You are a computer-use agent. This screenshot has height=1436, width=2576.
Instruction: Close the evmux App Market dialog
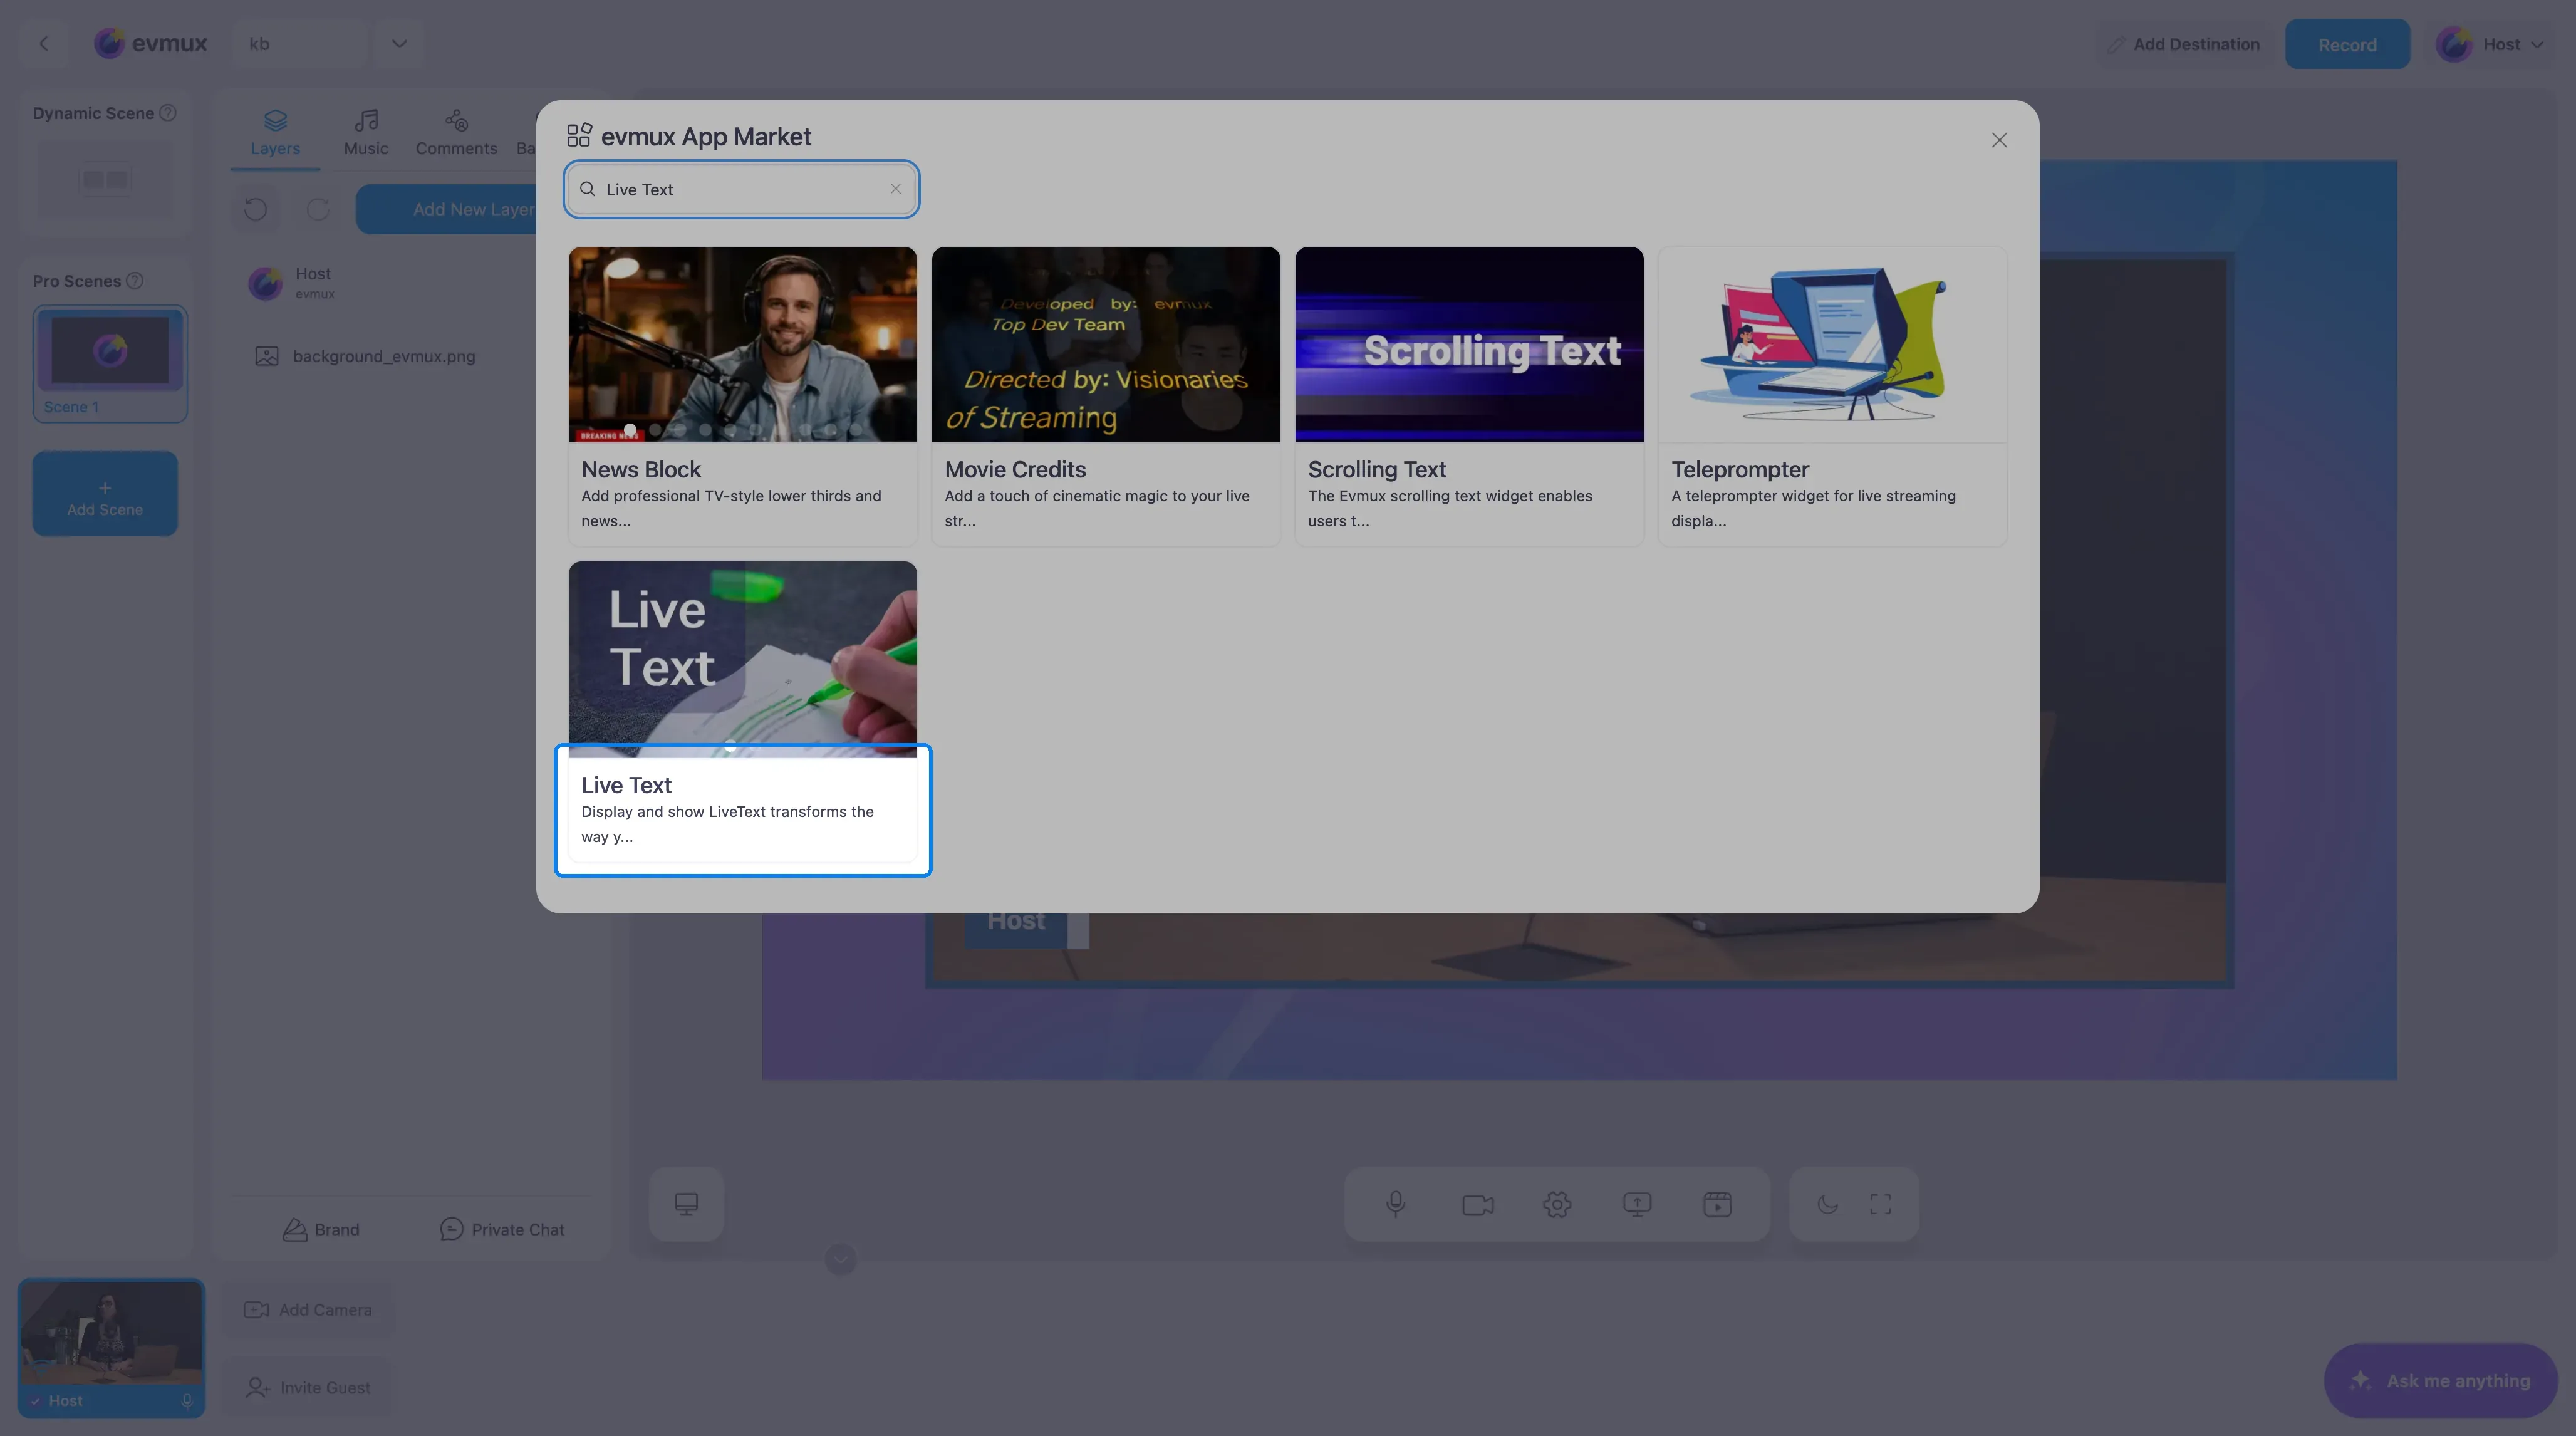click(1998, 140)
